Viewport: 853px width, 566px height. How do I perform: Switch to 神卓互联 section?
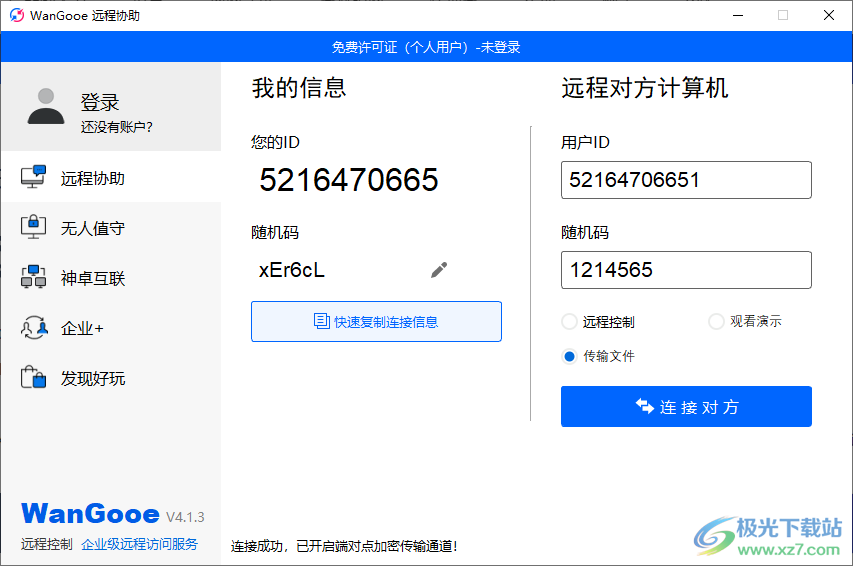(x=111, y=278)
